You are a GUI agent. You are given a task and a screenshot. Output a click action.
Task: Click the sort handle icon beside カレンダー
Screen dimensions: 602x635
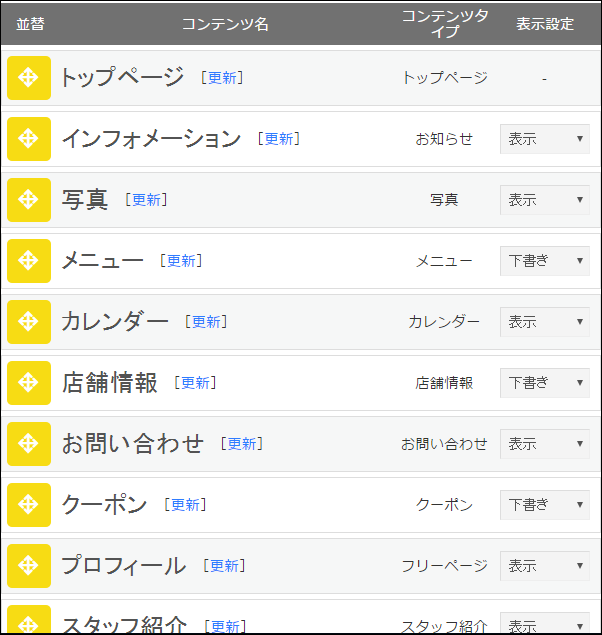[28, 322]
